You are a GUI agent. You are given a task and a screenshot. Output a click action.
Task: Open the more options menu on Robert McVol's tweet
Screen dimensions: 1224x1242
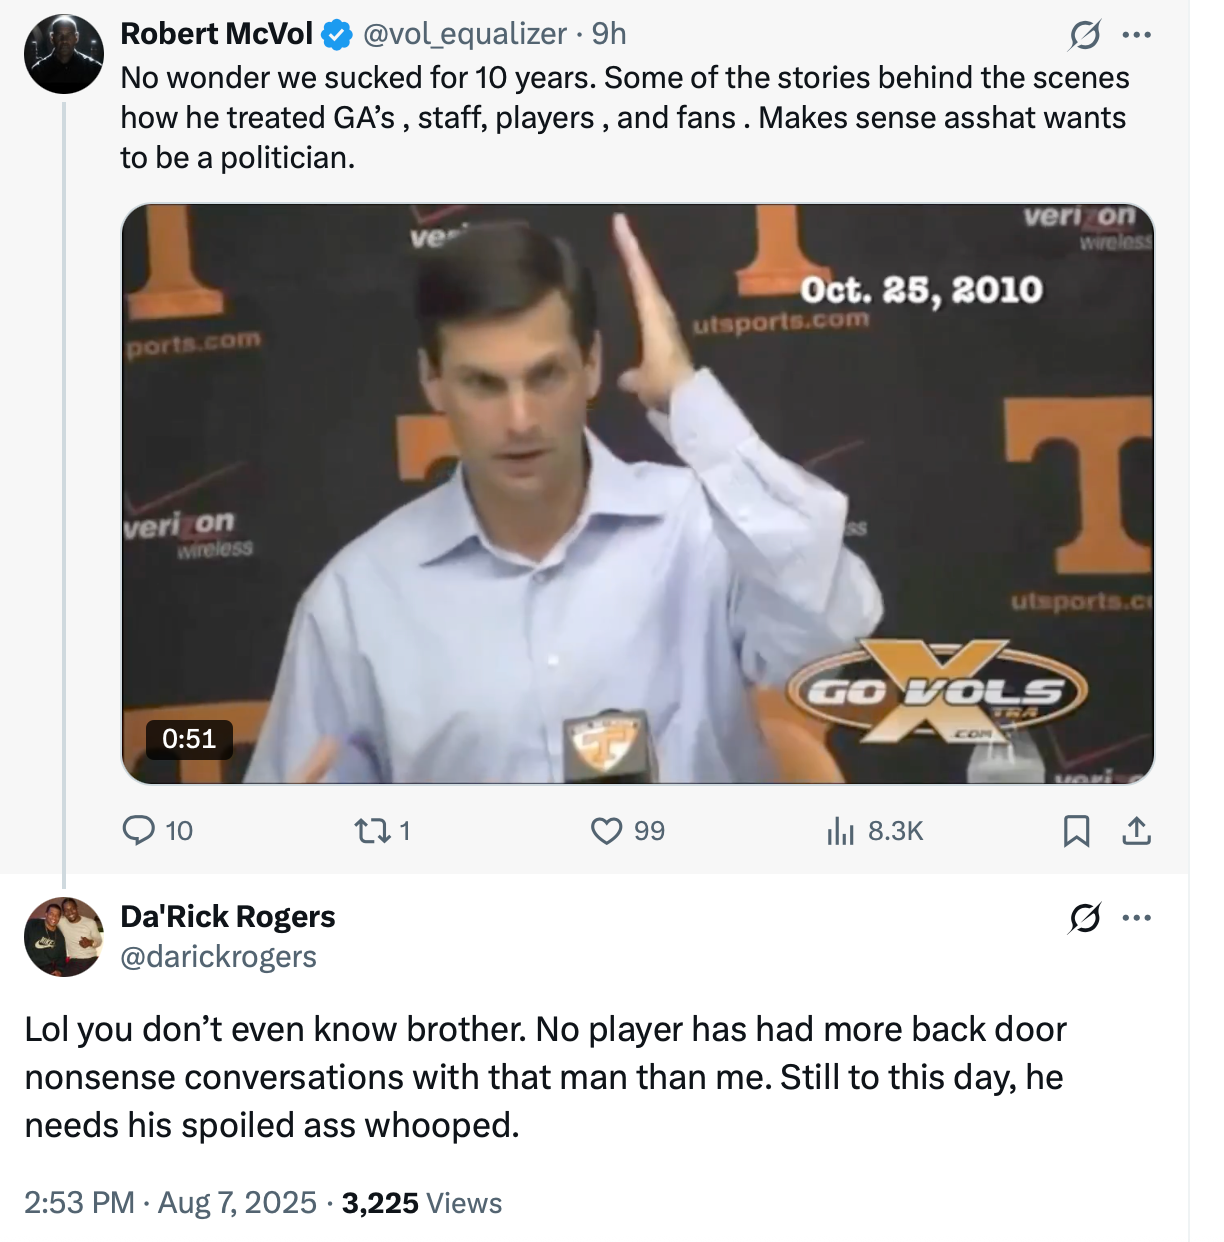pyautogui.click(x=1135, y=33)
